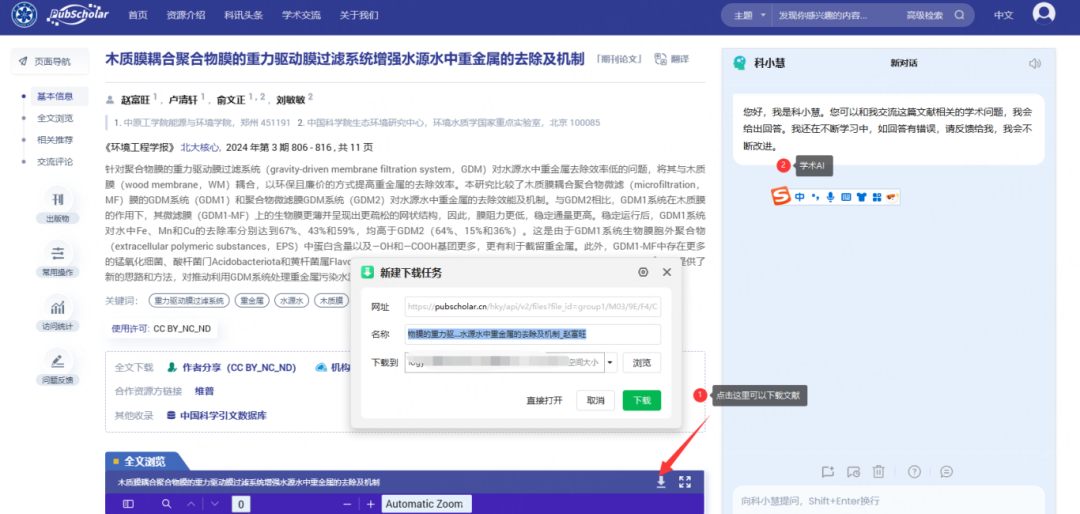
Task: Toggle the PDF viewer sidebar
Action: (128, 504)
